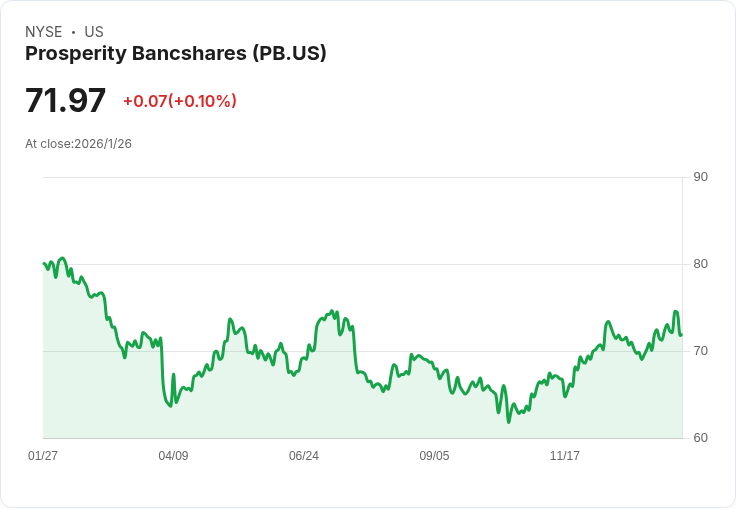Select the 80 y-axis label

[x=700, y=264]
